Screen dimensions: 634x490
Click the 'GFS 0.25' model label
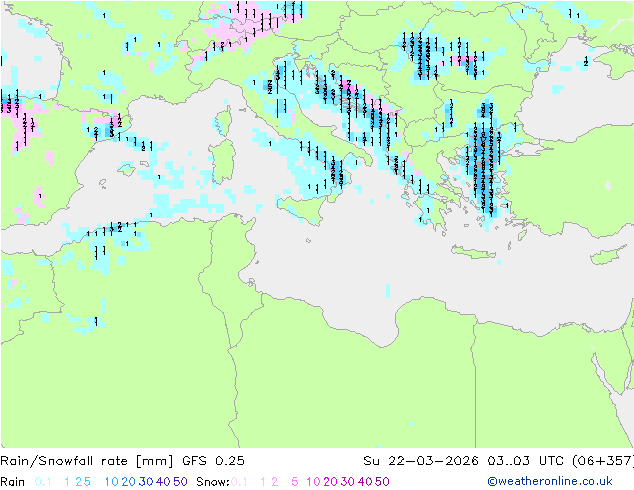pyautogui.click(x=213, y=461)
